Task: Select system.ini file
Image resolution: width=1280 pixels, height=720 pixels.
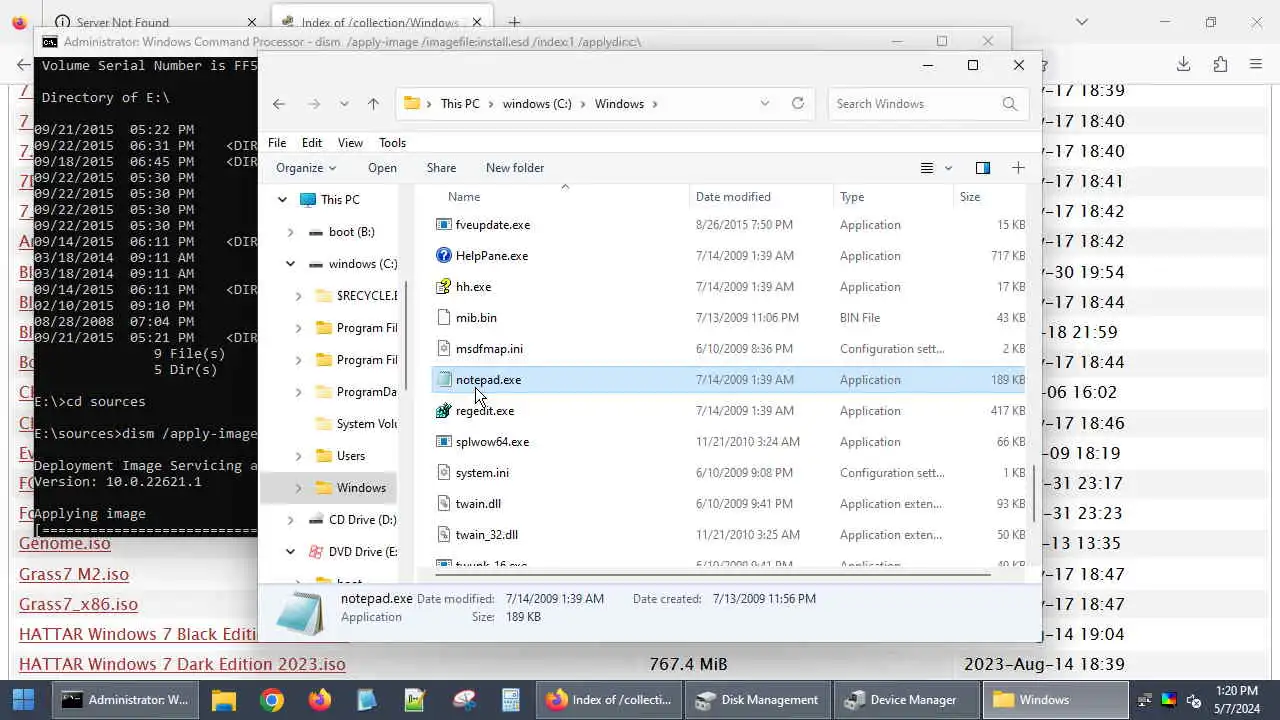Action: 482,473
